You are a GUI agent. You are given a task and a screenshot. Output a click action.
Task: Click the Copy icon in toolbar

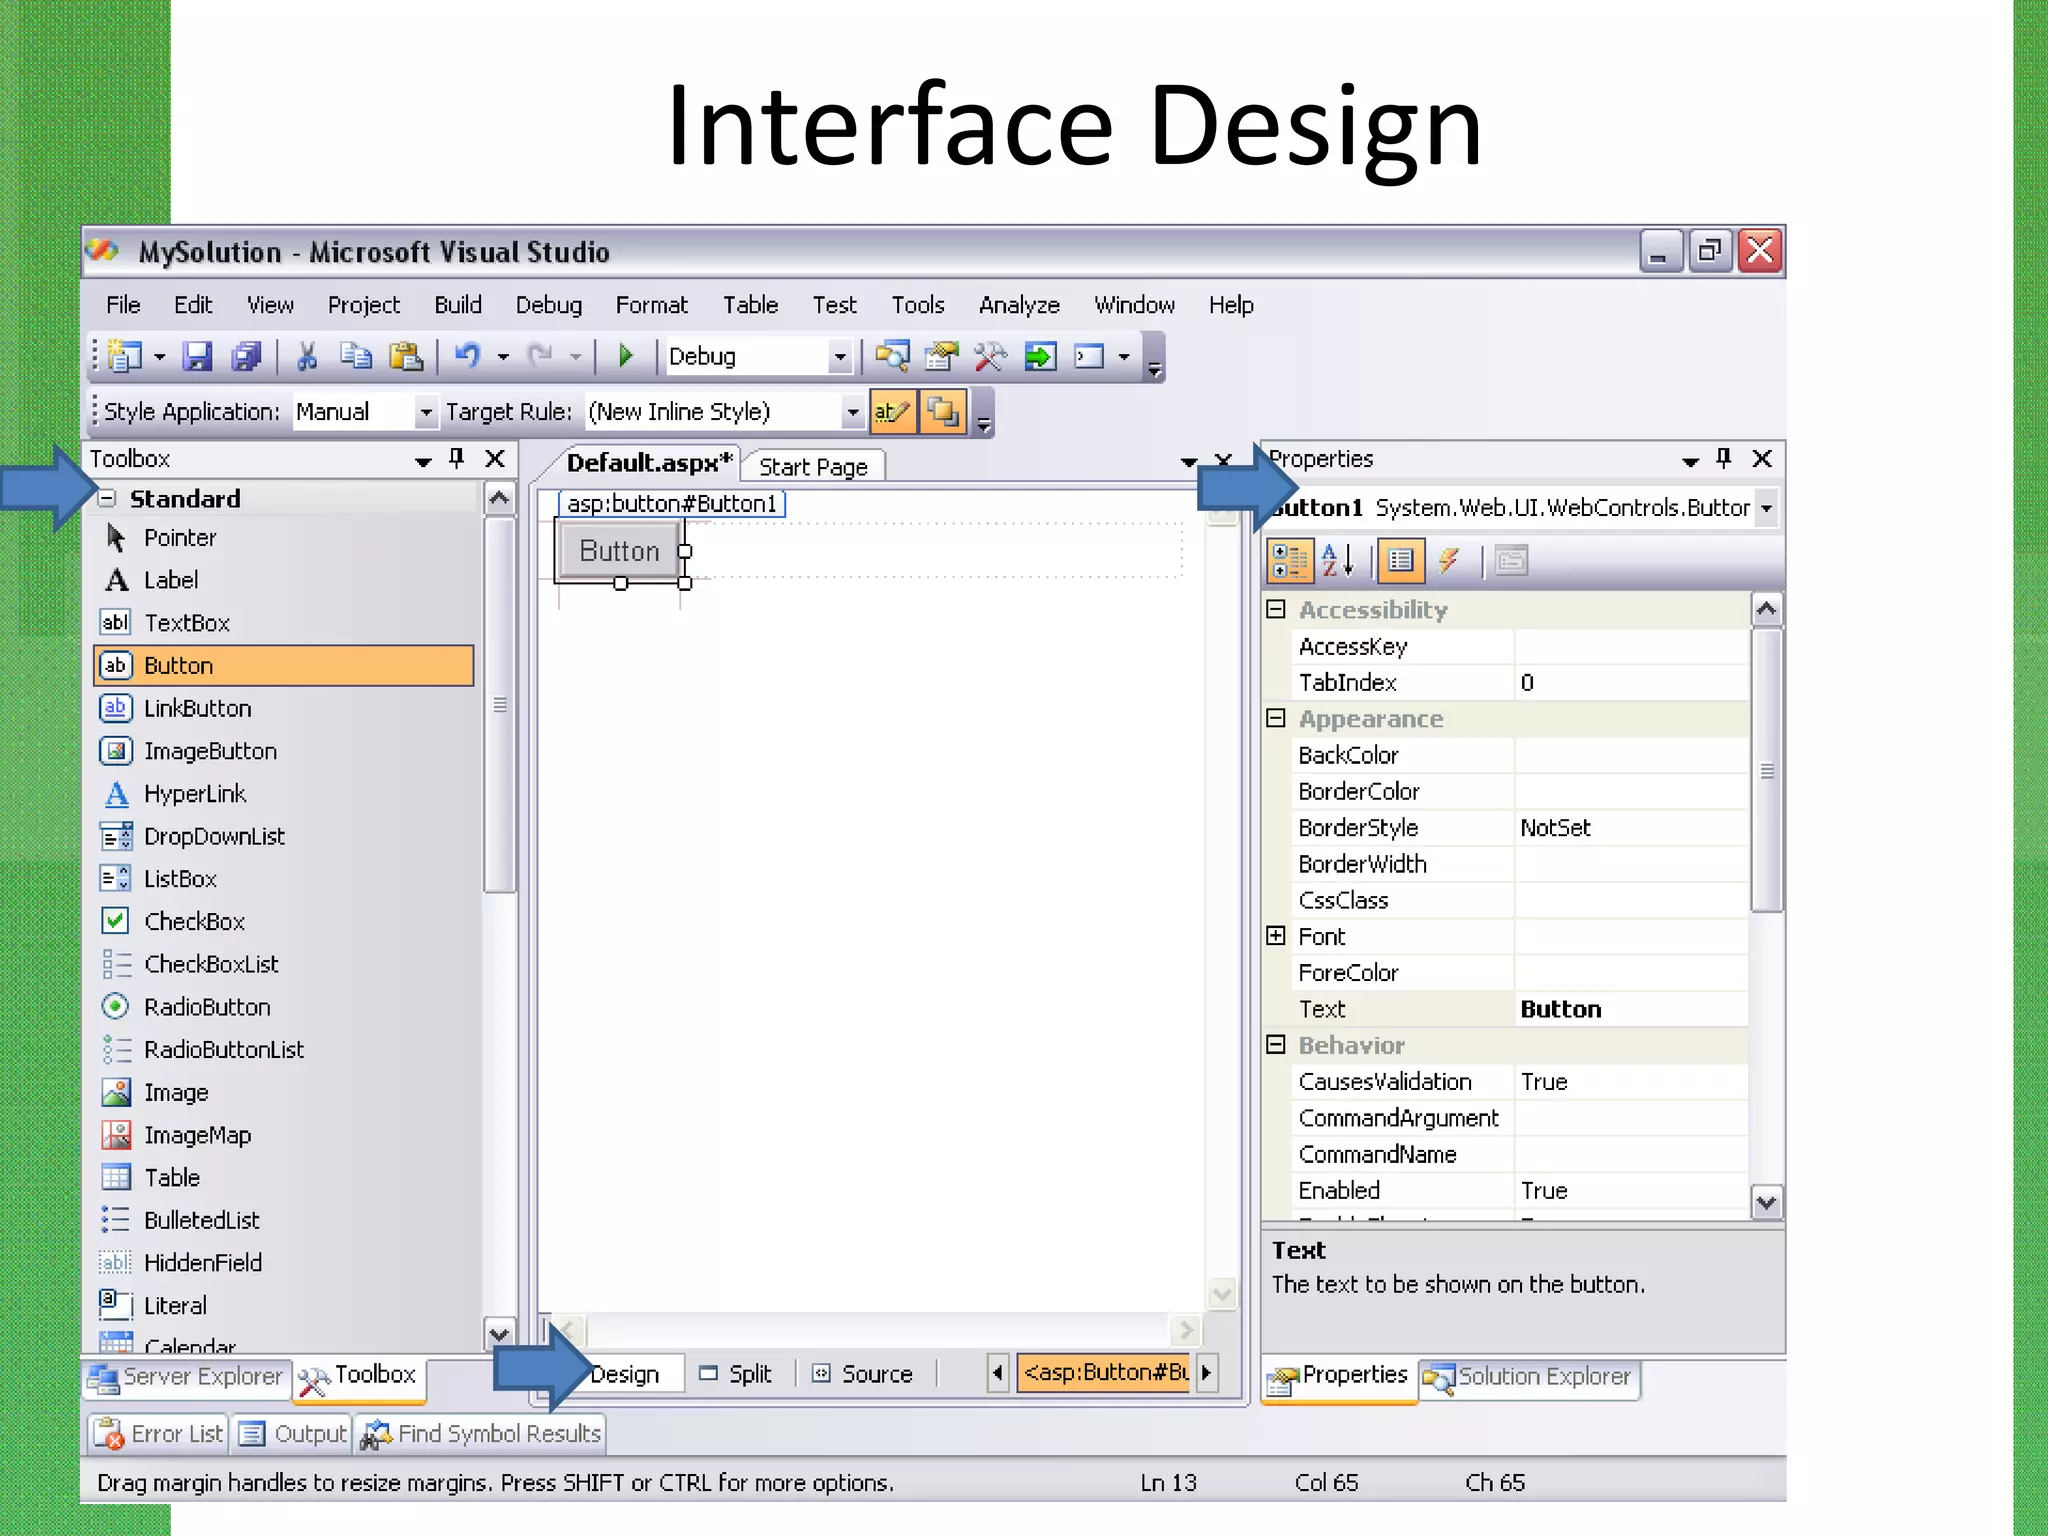point(355,356)
